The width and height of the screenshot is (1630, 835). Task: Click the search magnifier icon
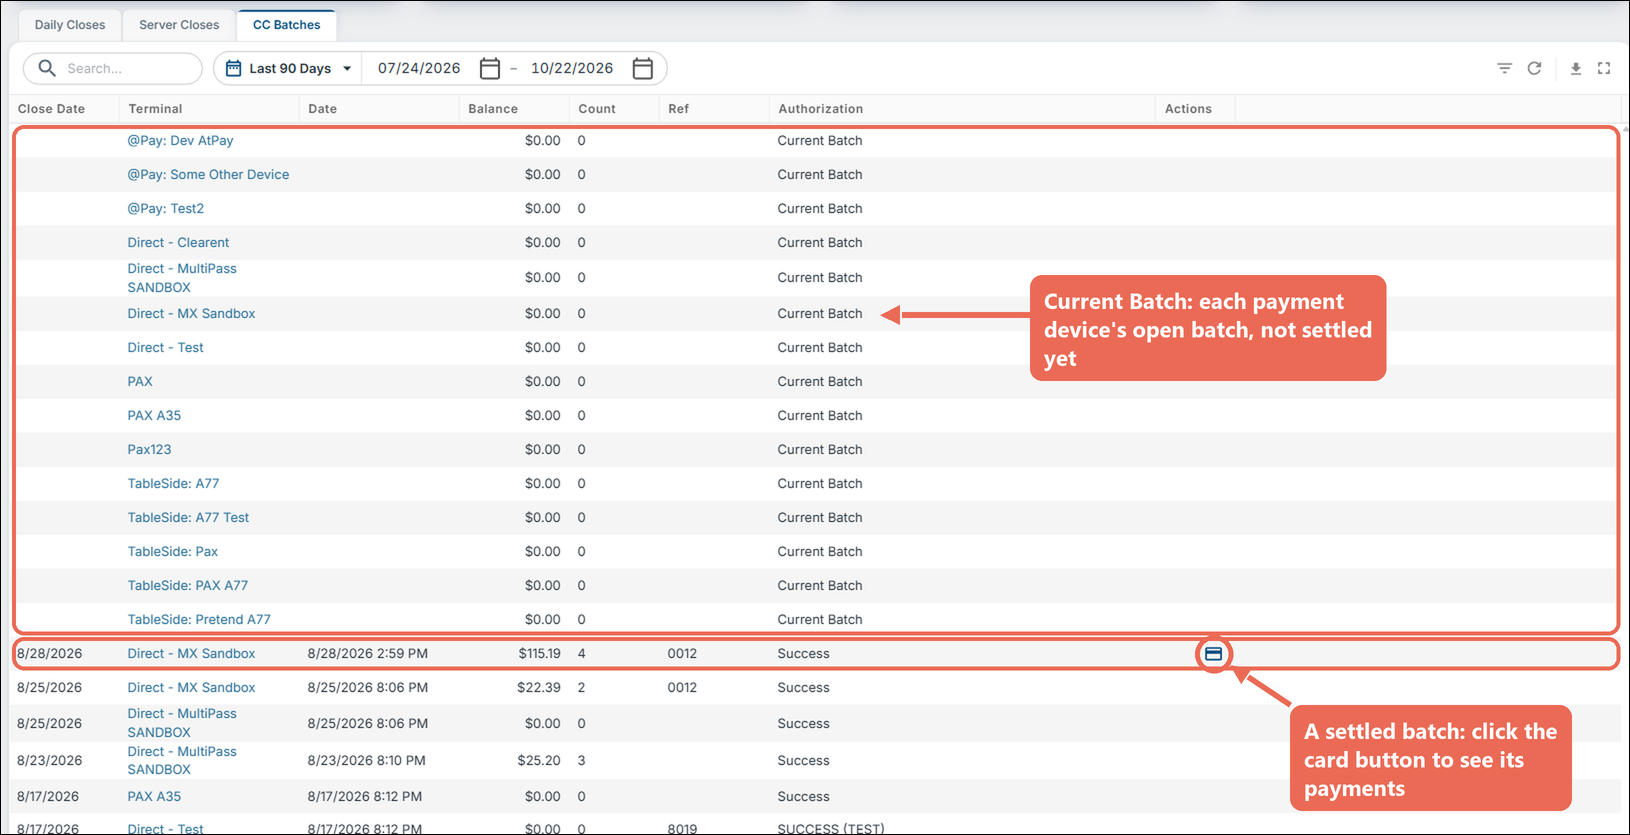(x=47, y=68)
